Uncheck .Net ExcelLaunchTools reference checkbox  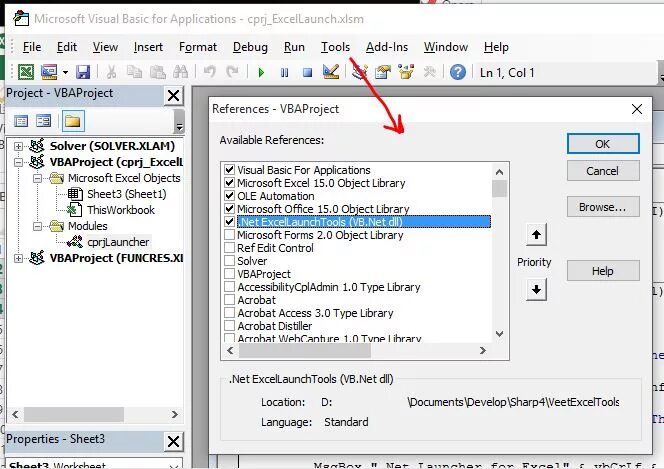click(230, 222)
